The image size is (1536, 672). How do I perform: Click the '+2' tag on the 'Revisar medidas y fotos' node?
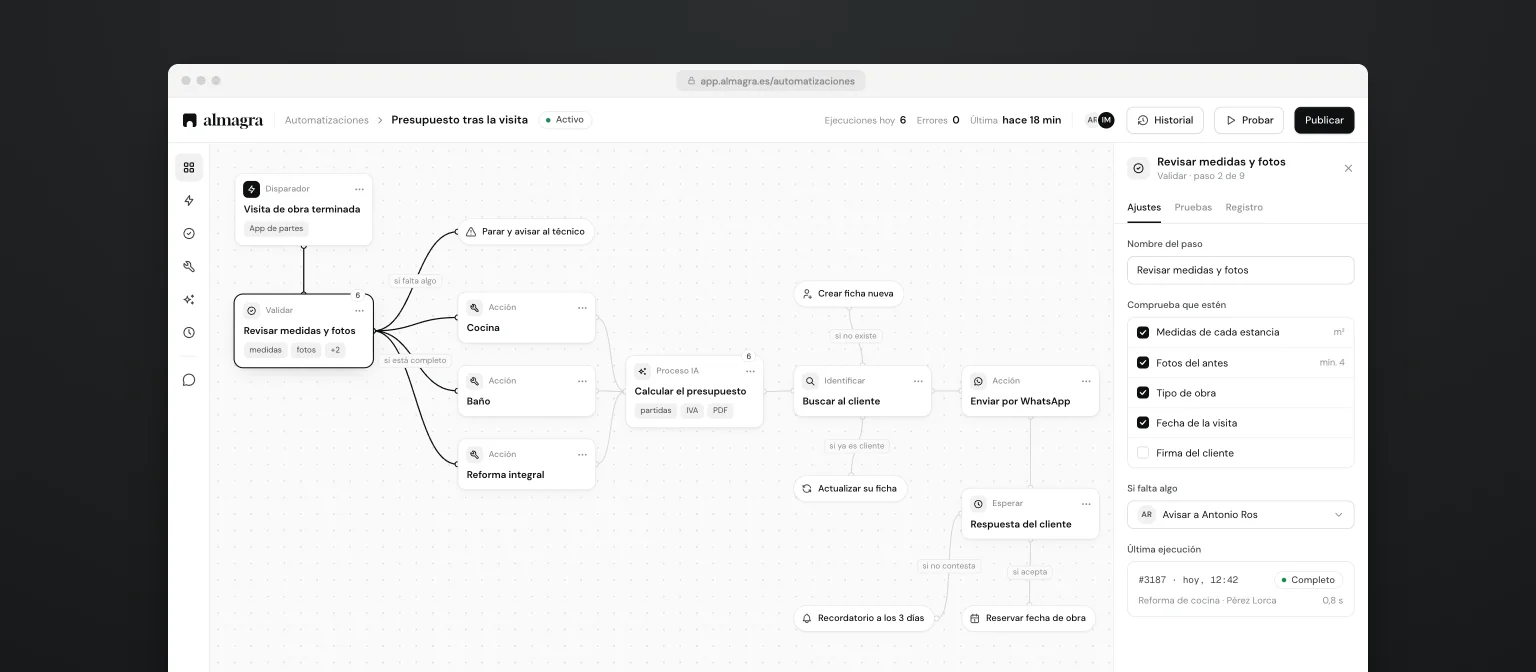(335, 350)
